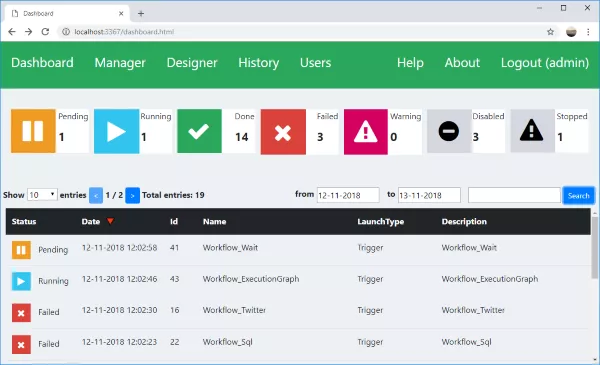Image resolution: width=600 pixels, height=365 pixels.
Task: Close the Dashboard browser tab
Action: [x=121, y=13]
